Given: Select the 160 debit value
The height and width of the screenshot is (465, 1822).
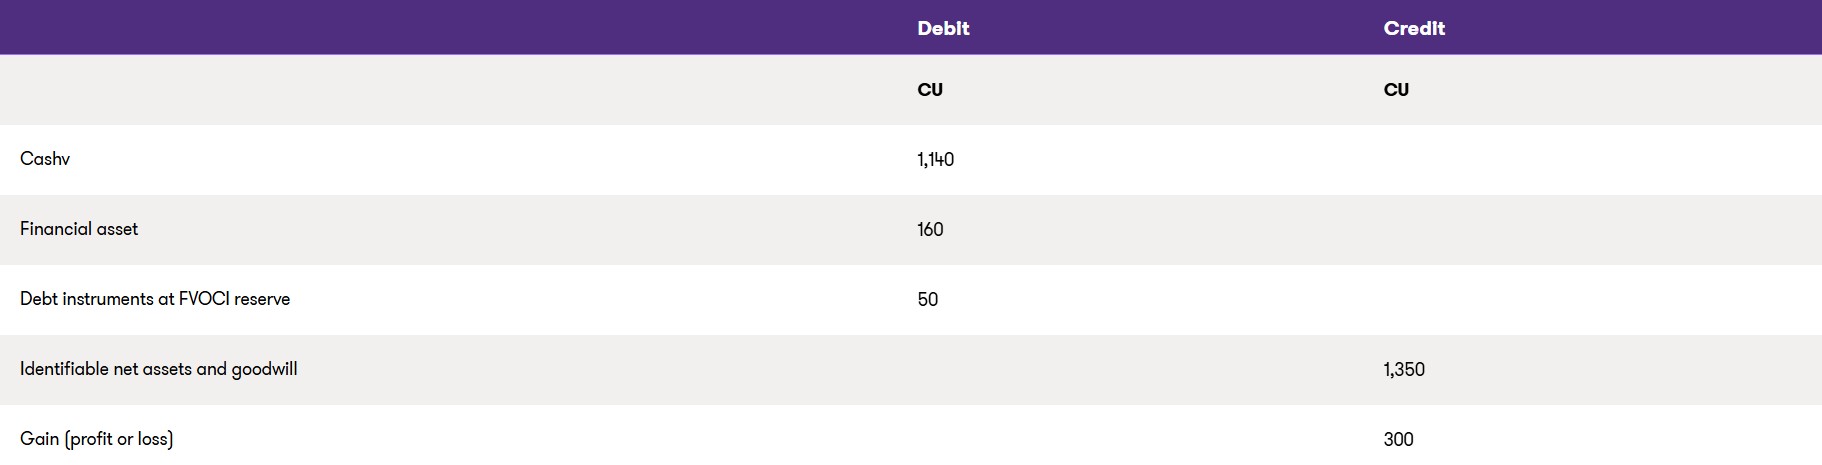Looking at the screenshot, I should pos(930,229).
